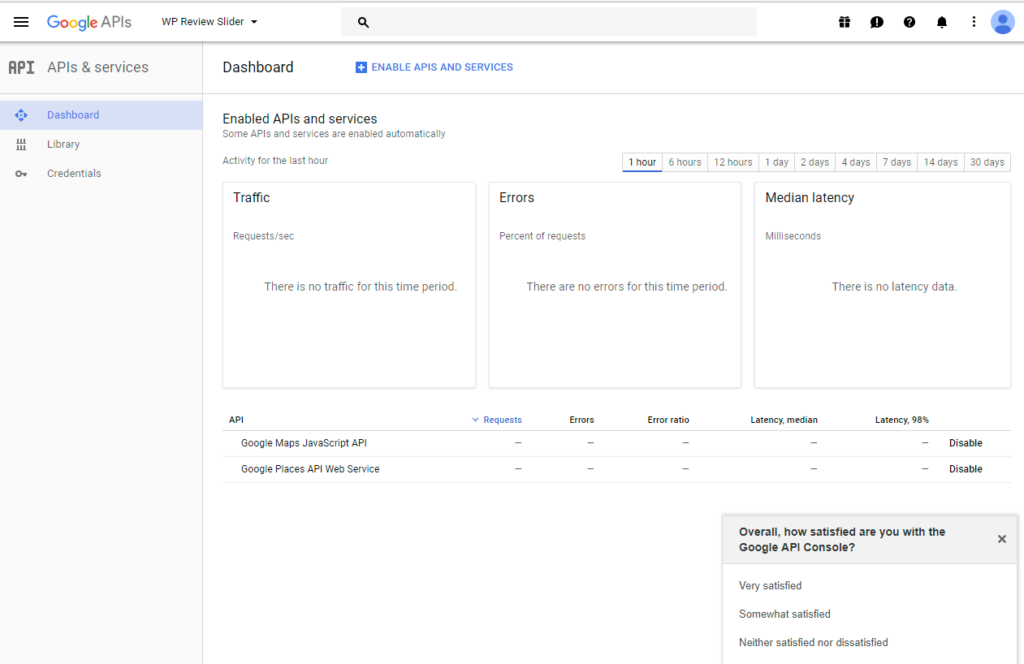1024x664 pixels.
Task: Click the Dashboard sidebar icon
Action: coord(21,115)
